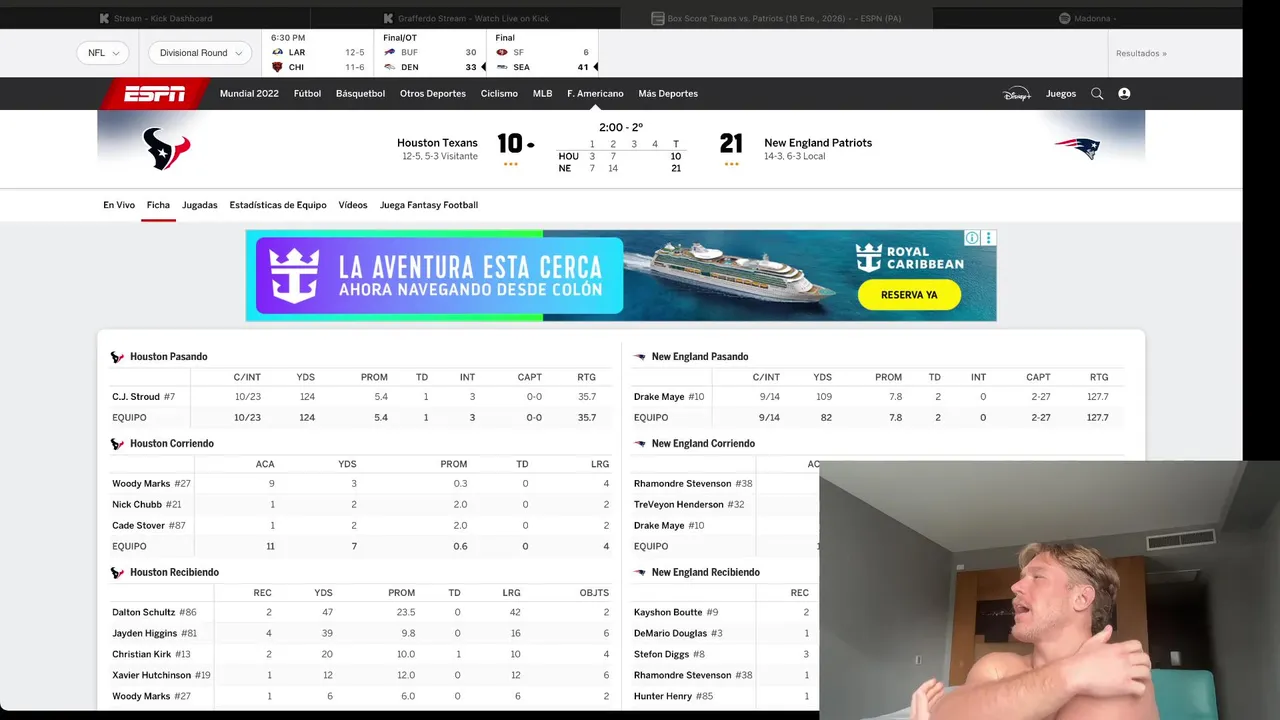Open Woody Marks rushing row link
The width and height of the screenshot is (1280, 720).
coord(141,484)
